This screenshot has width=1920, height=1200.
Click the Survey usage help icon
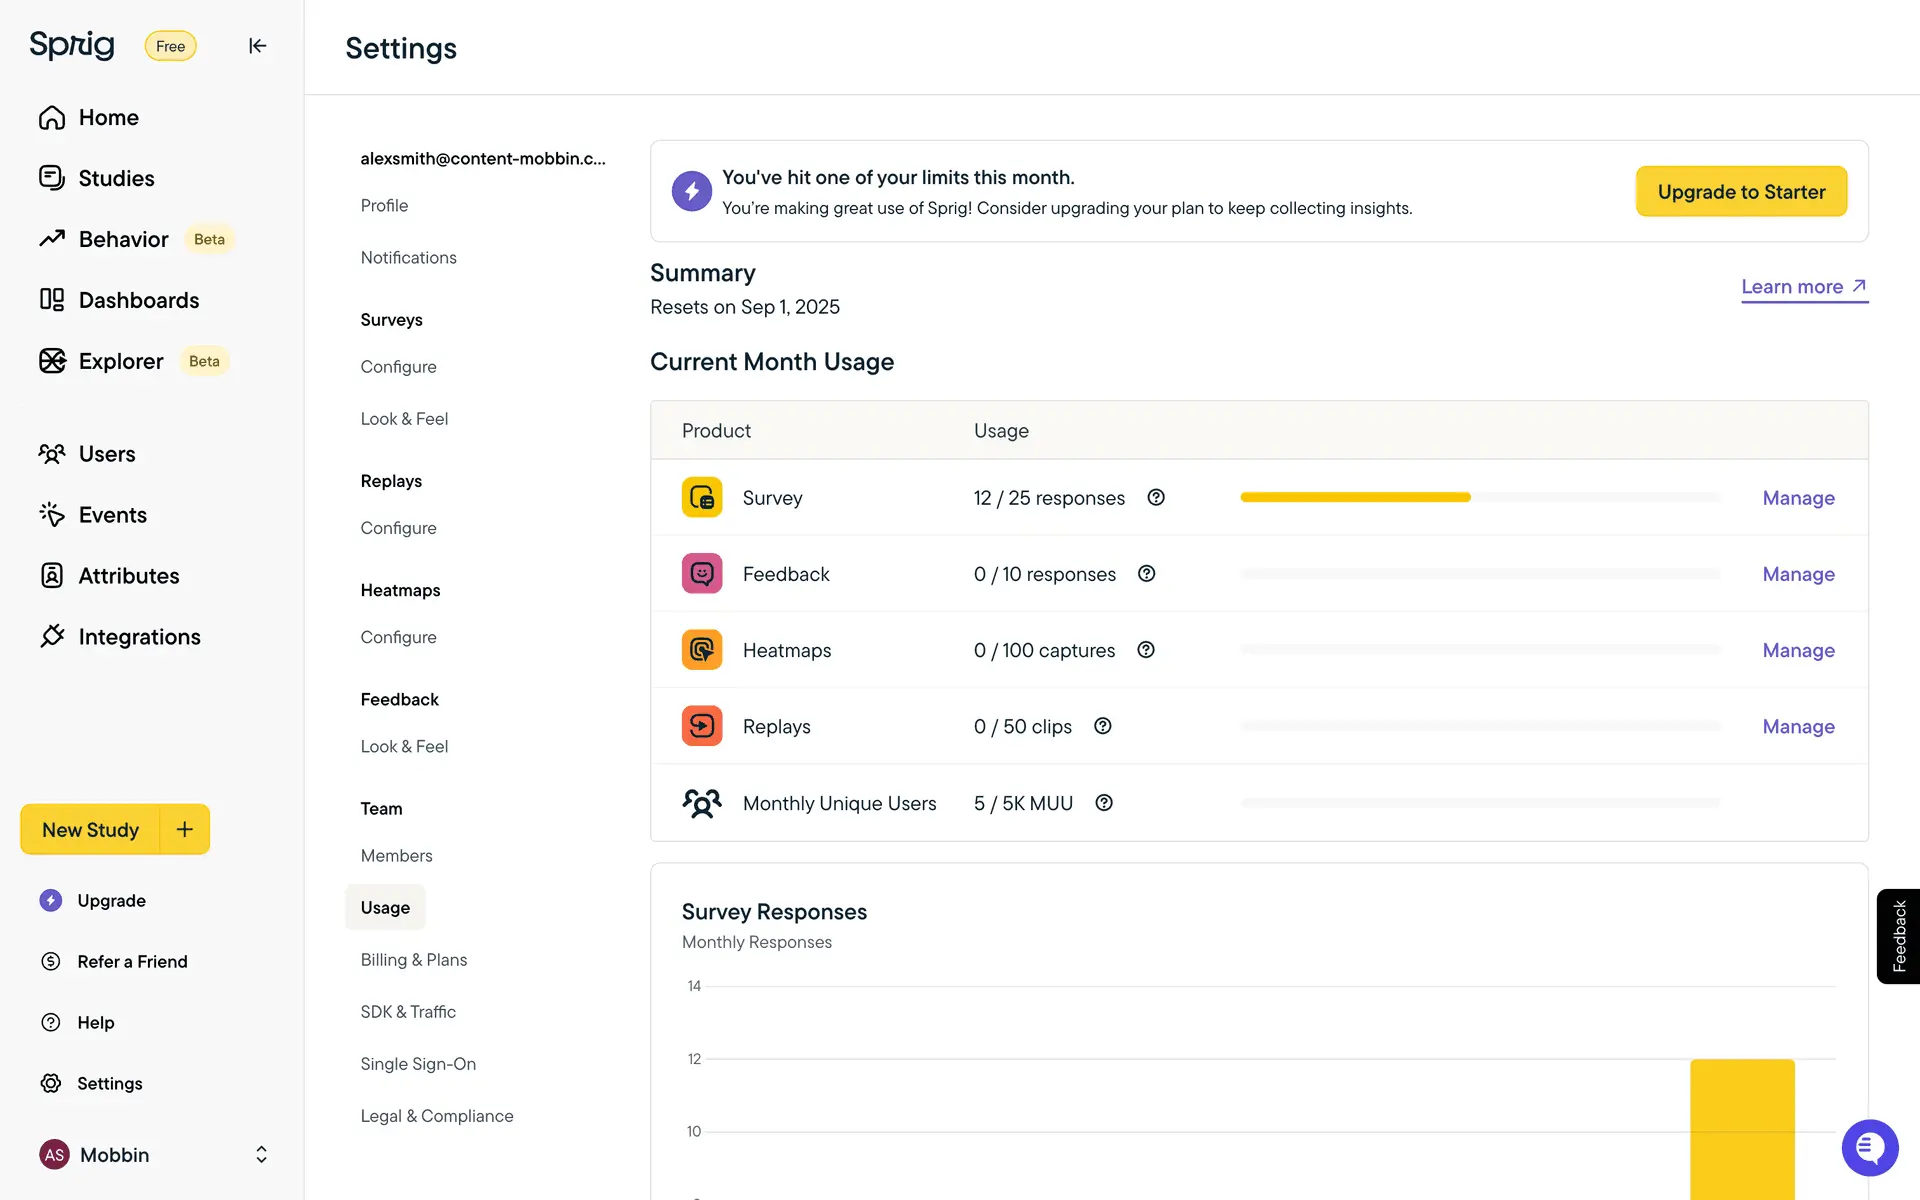pos(1156,498)
